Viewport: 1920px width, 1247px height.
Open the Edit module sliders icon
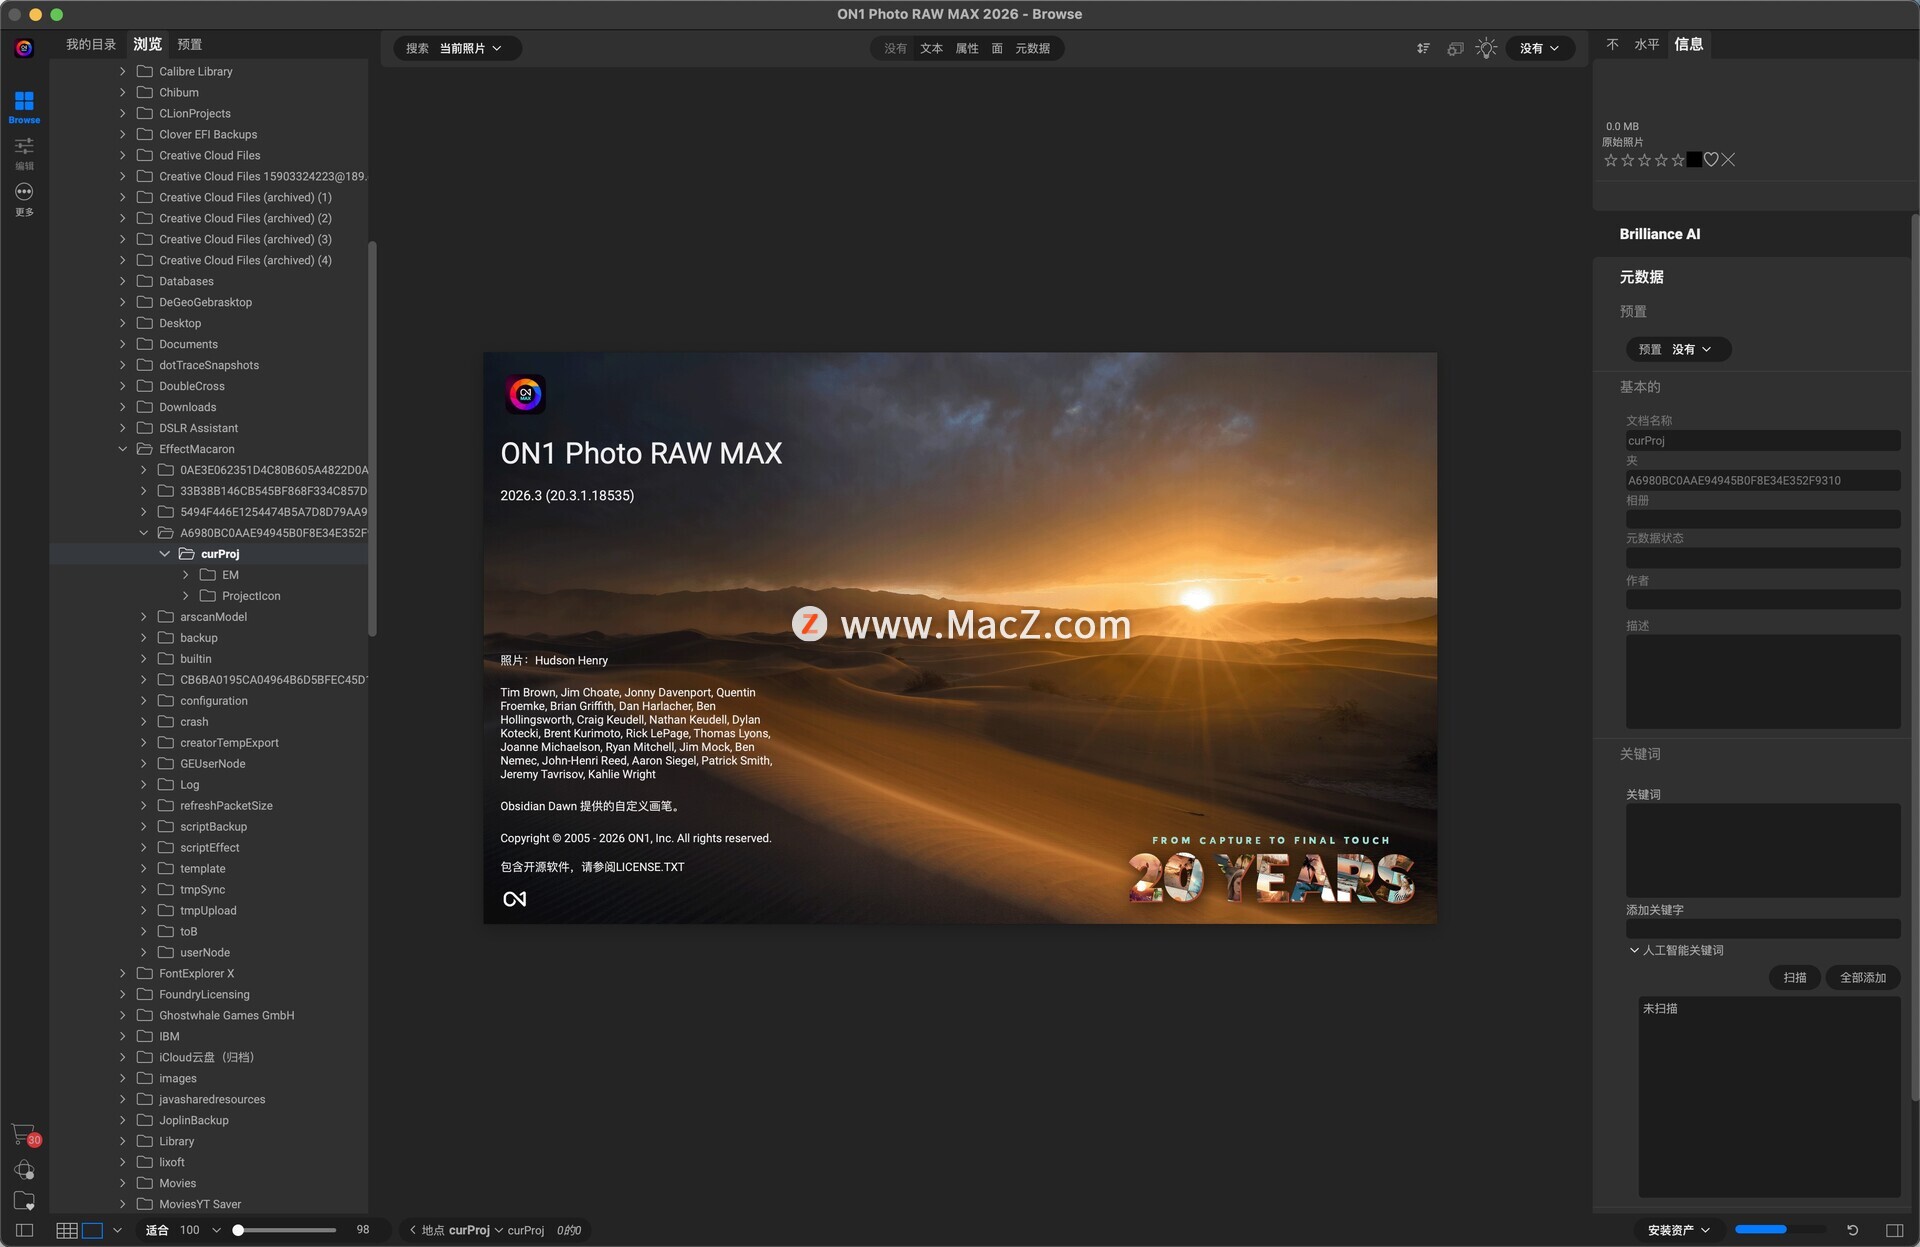[x=24, y=146]
